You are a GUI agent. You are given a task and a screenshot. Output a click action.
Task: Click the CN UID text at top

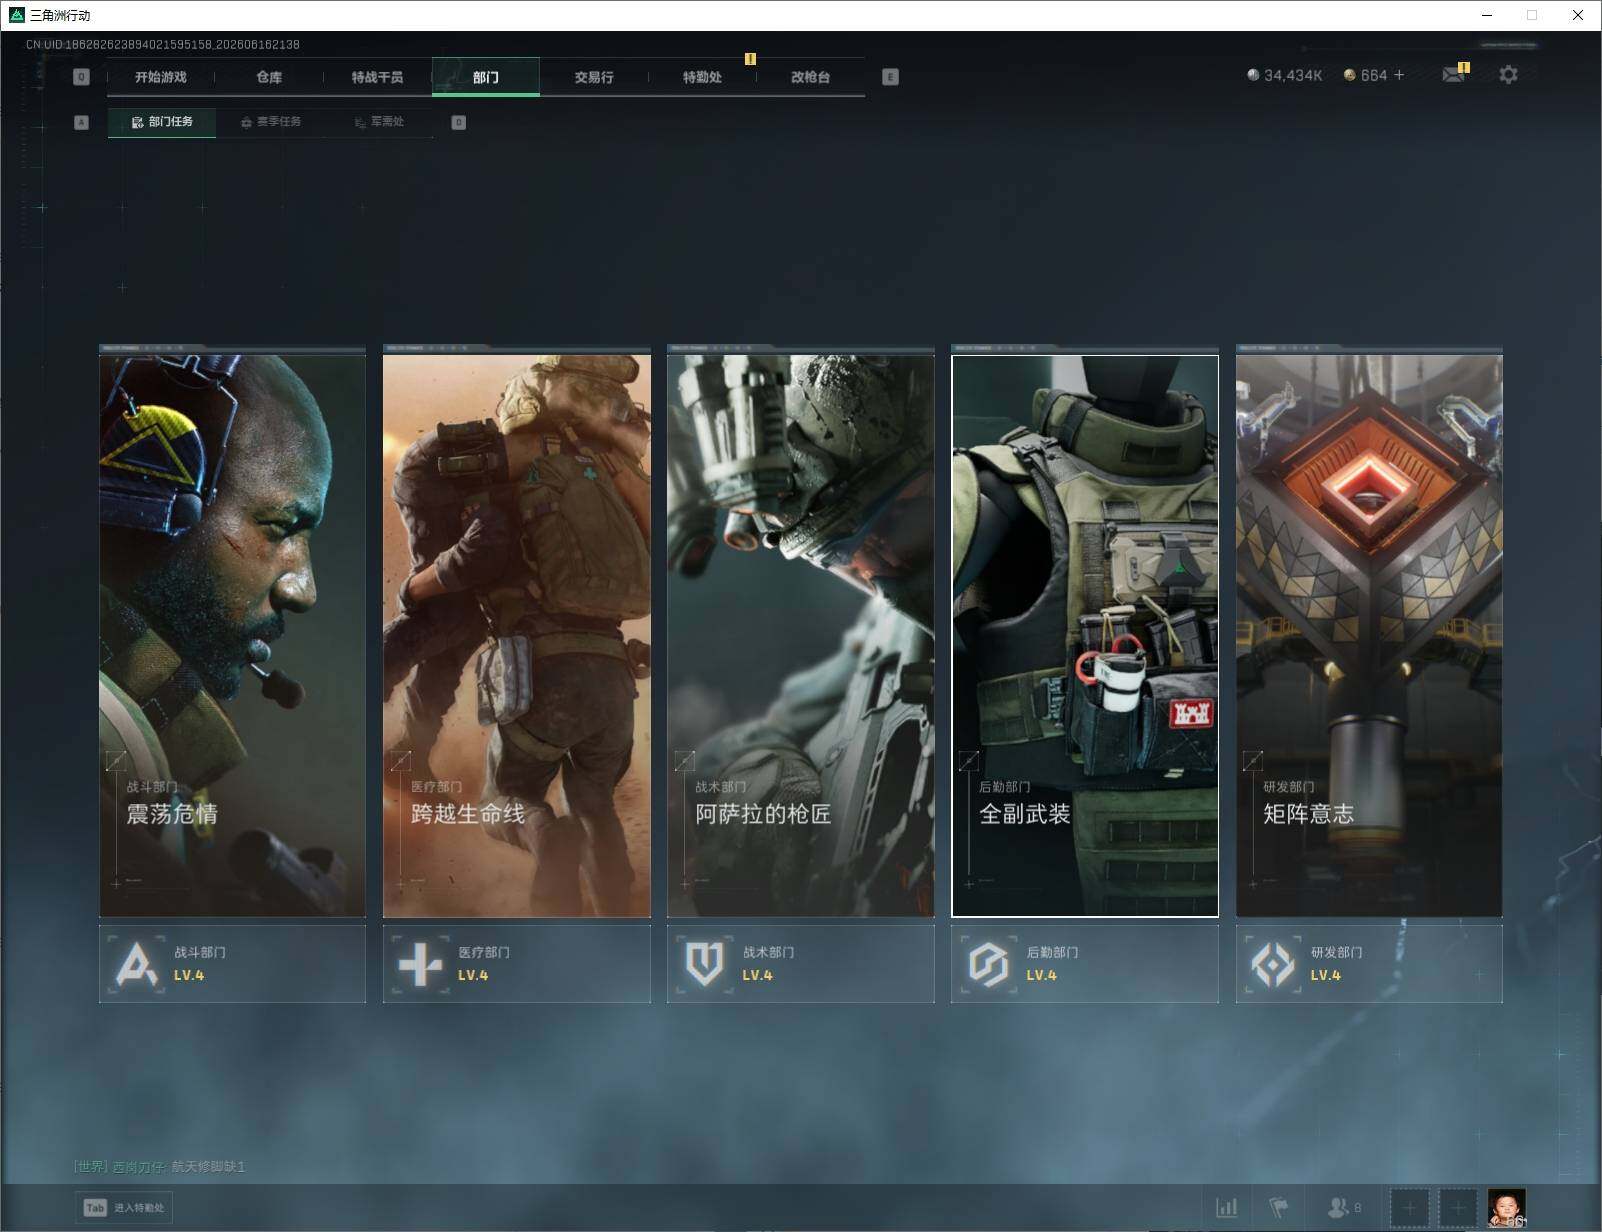pos(163,45)
